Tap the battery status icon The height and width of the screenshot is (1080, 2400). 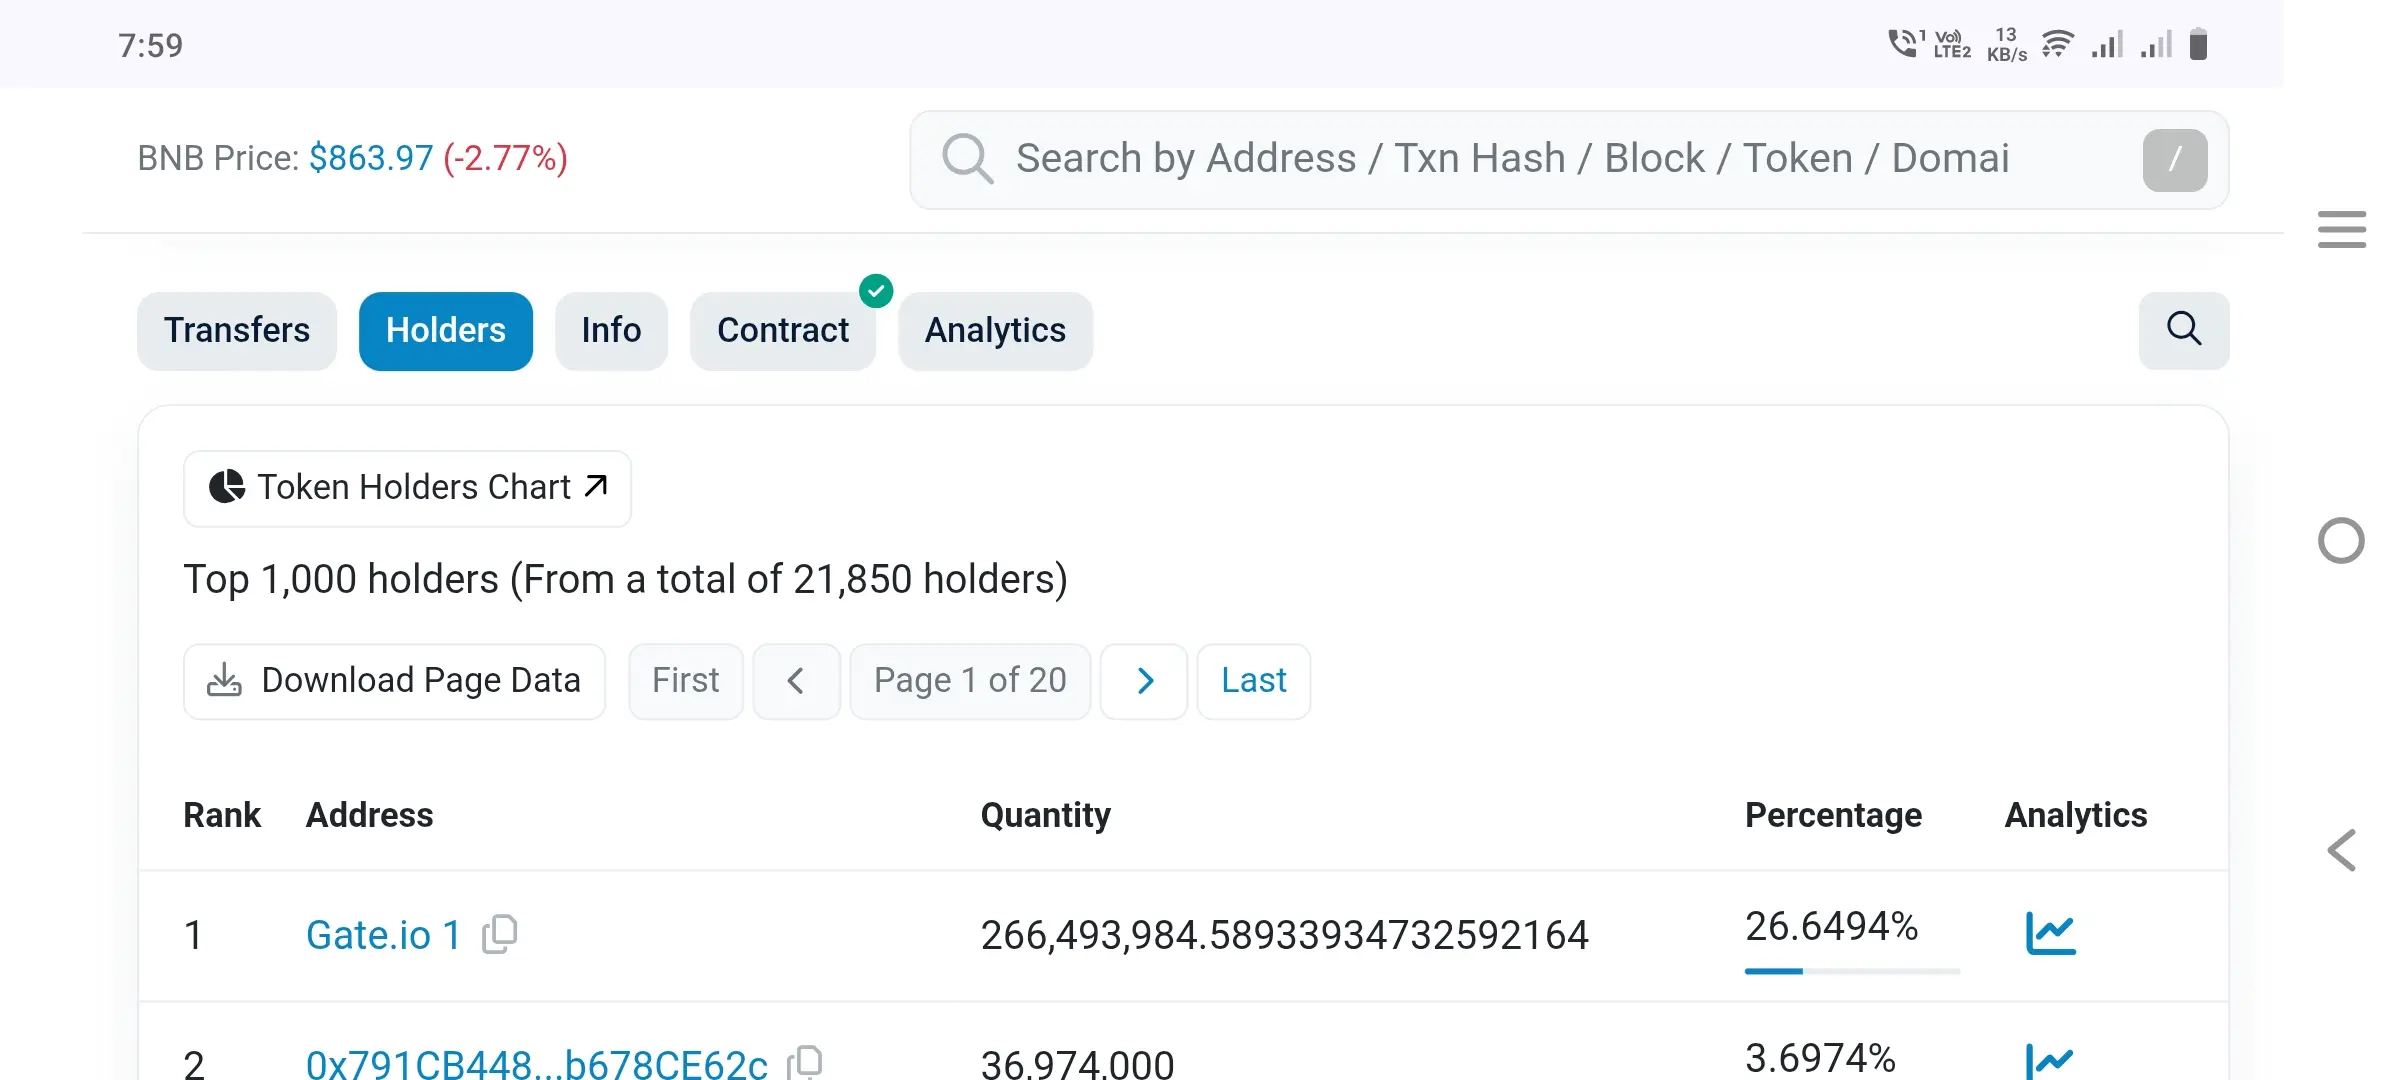pos(2198,45)
